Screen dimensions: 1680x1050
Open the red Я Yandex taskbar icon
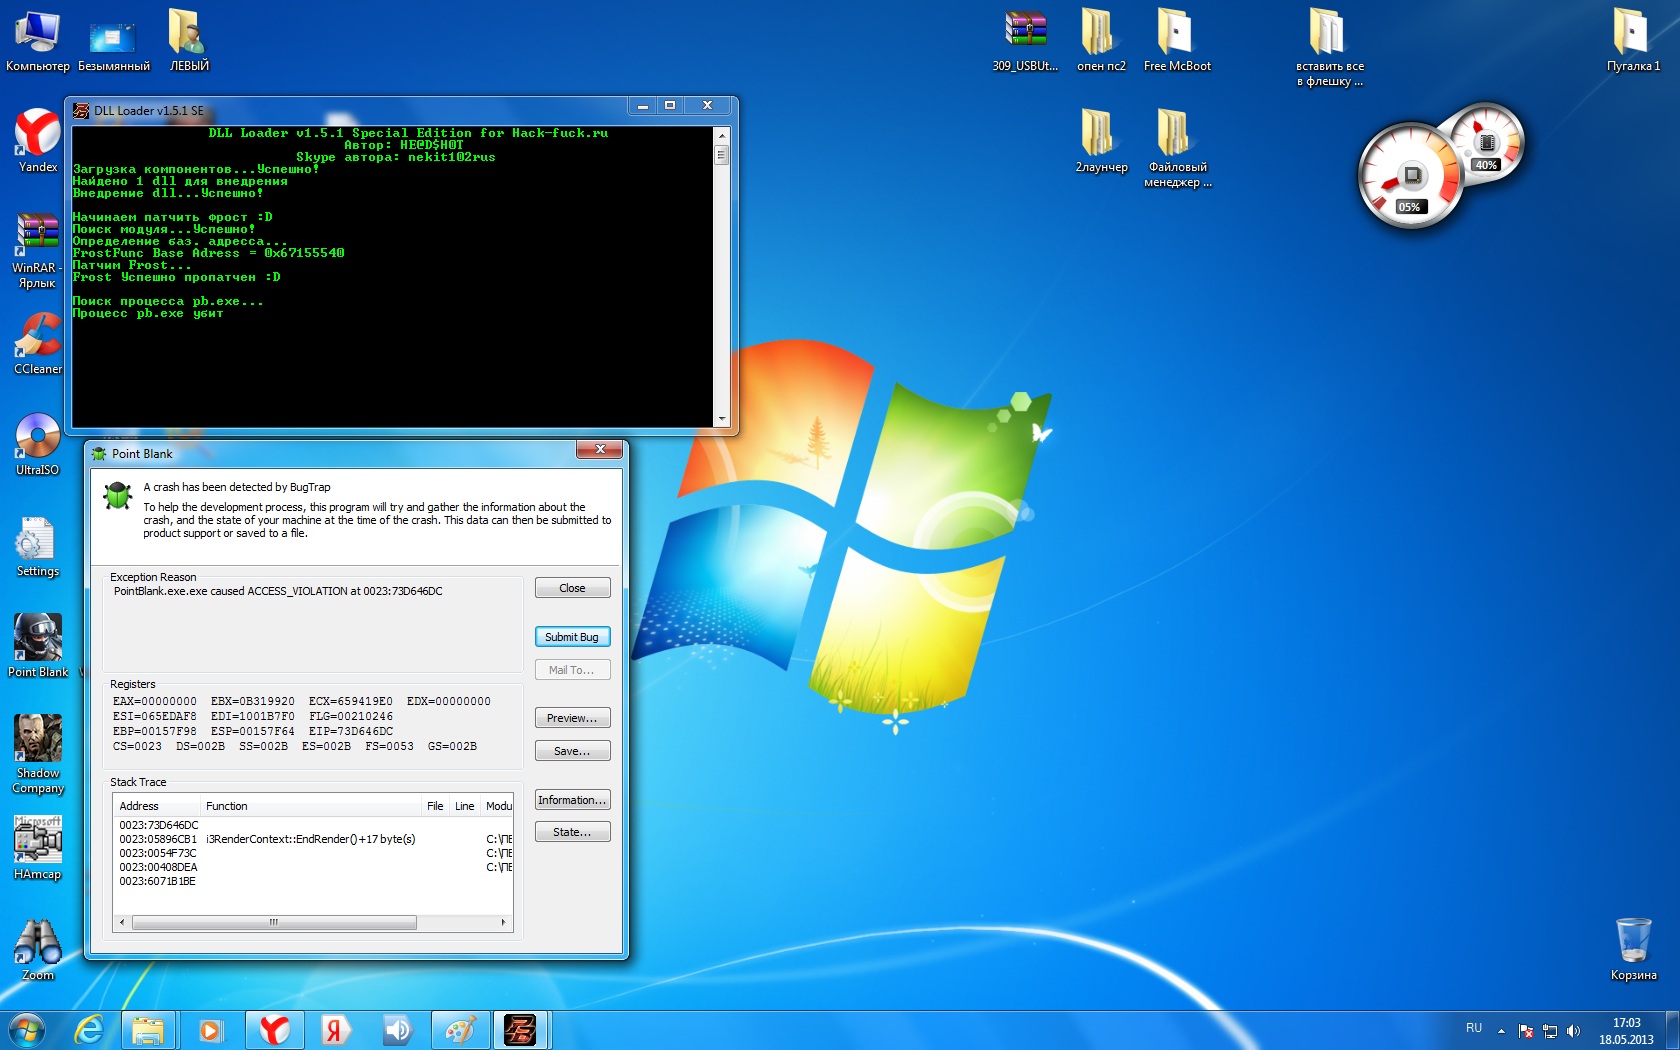[x=335, y=1029]
